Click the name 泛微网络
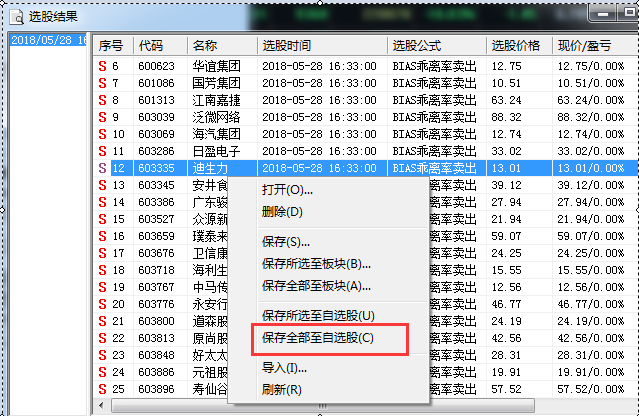The image size is (639, 416). (x=216, y=117)
